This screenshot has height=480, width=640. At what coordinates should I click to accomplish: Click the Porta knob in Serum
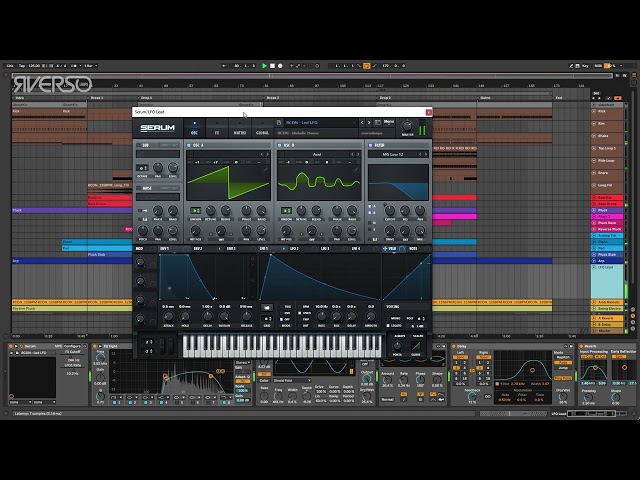397,346
